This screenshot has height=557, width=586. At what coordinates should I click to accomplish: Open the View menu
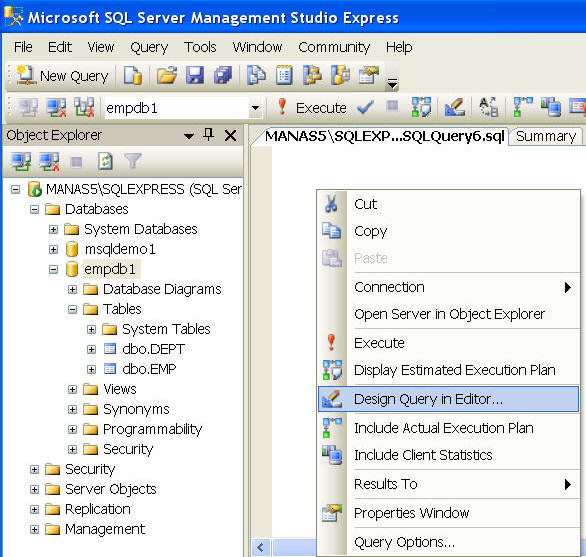101,47
